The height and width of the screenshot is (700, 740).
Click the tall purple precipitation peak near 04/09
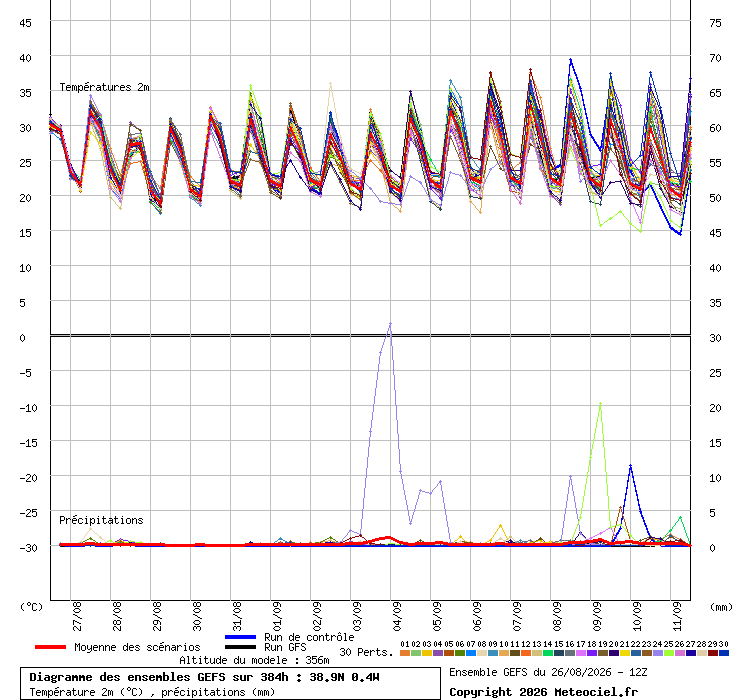390,324
